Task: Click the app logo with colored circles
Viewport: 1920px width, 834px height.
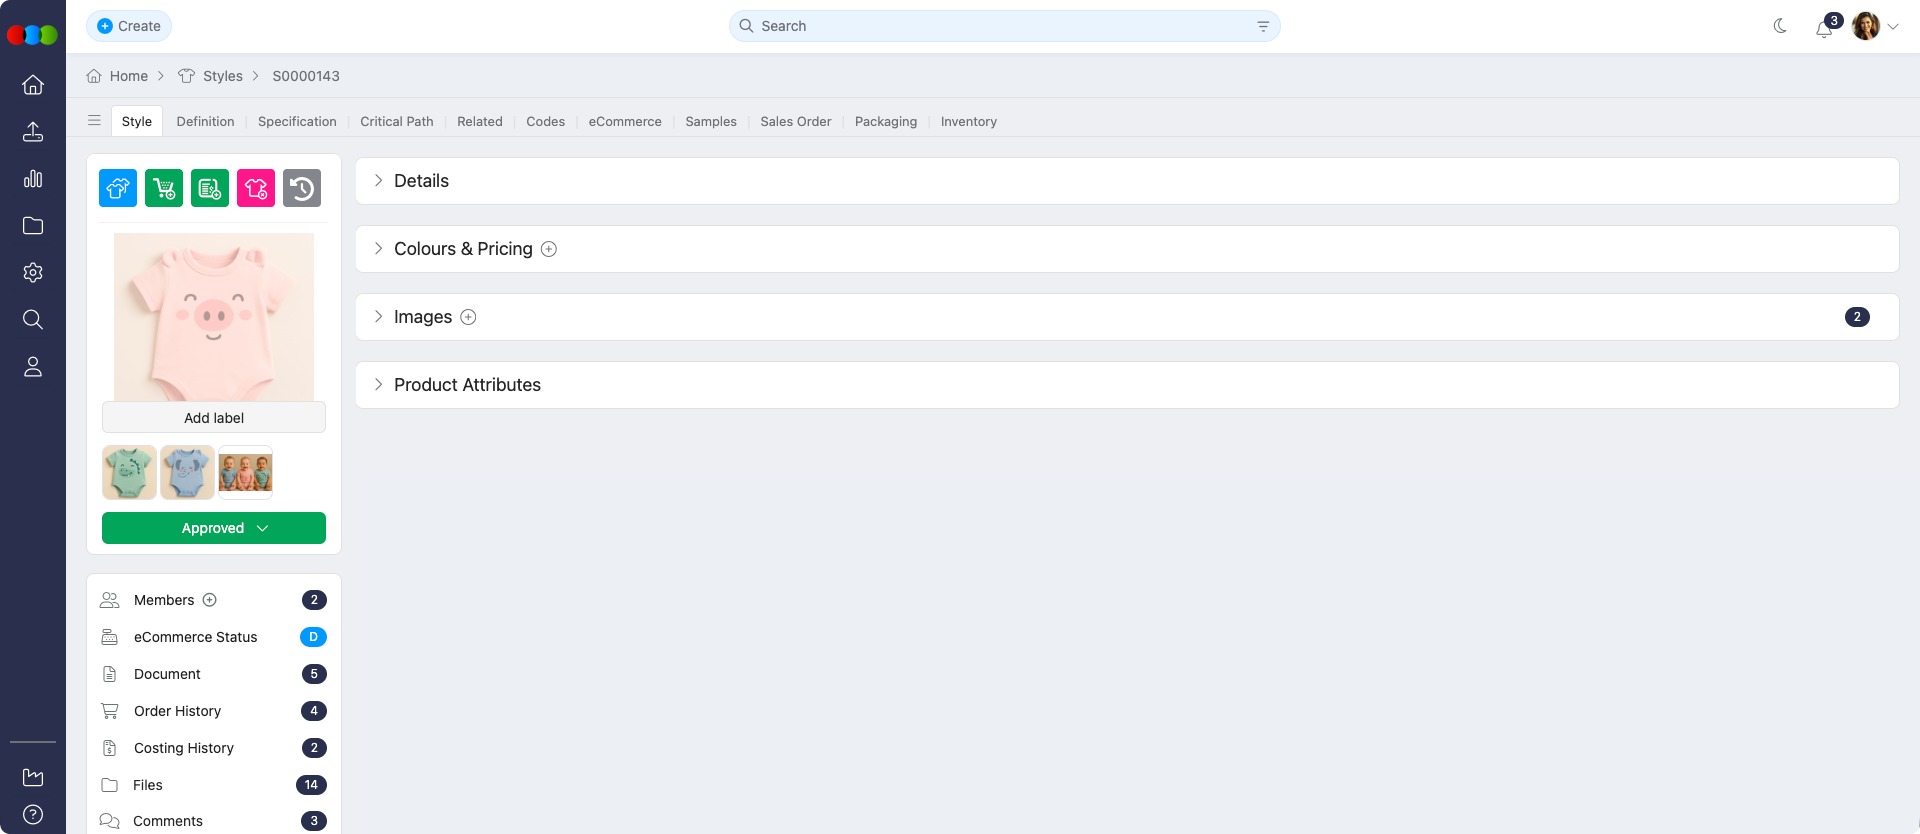Action: (32, 35)
